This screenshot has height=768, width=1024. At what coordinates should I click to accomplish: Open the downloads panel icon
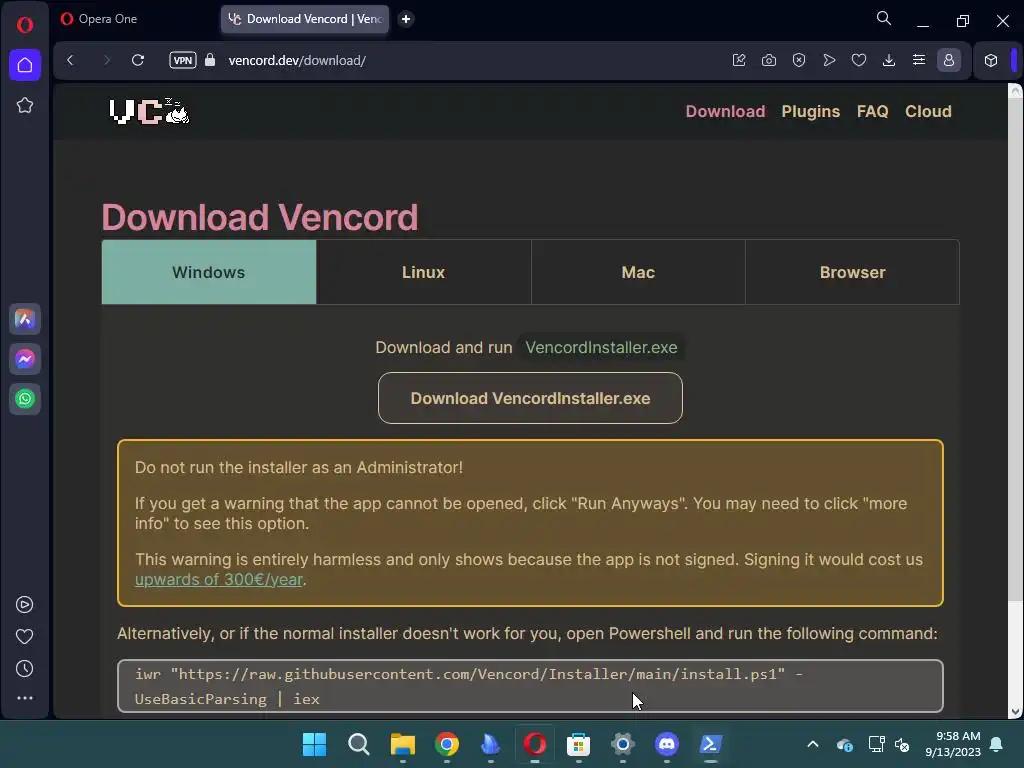[x=889, y=60]
